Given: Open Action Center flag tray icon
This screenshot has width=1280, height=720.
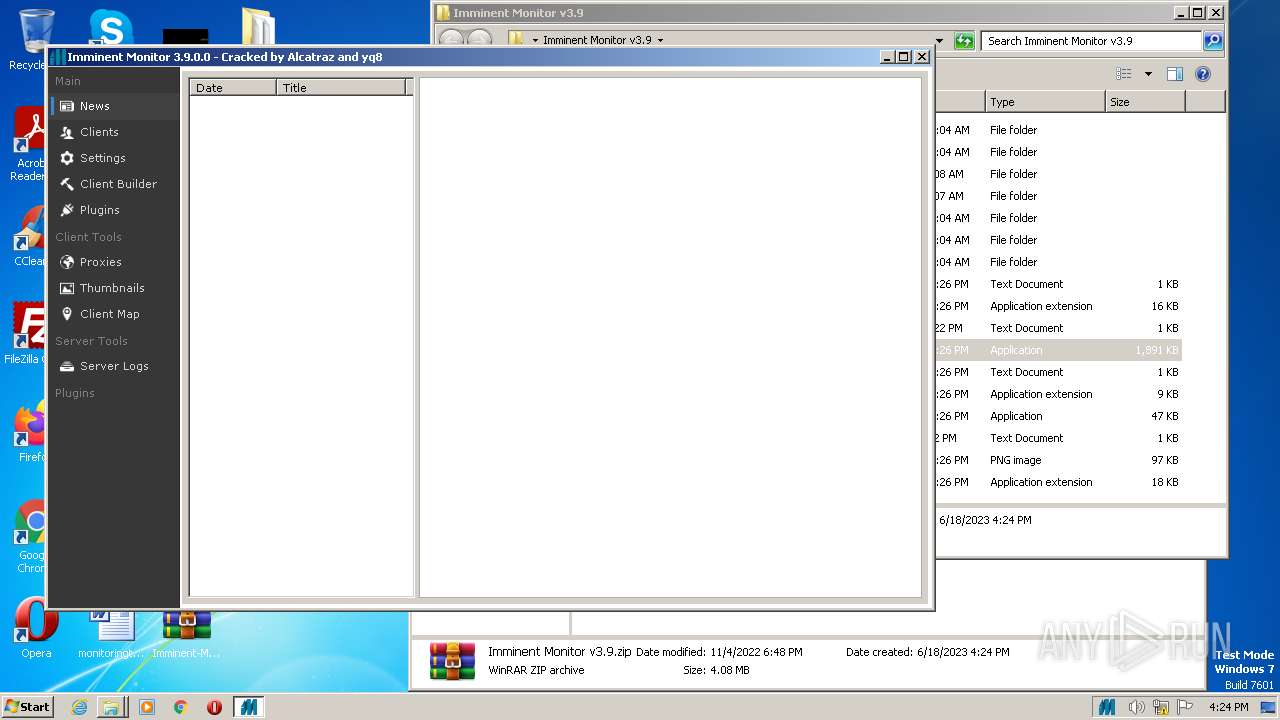Looking at the screenshot, I should click(x=1186, y=707).
